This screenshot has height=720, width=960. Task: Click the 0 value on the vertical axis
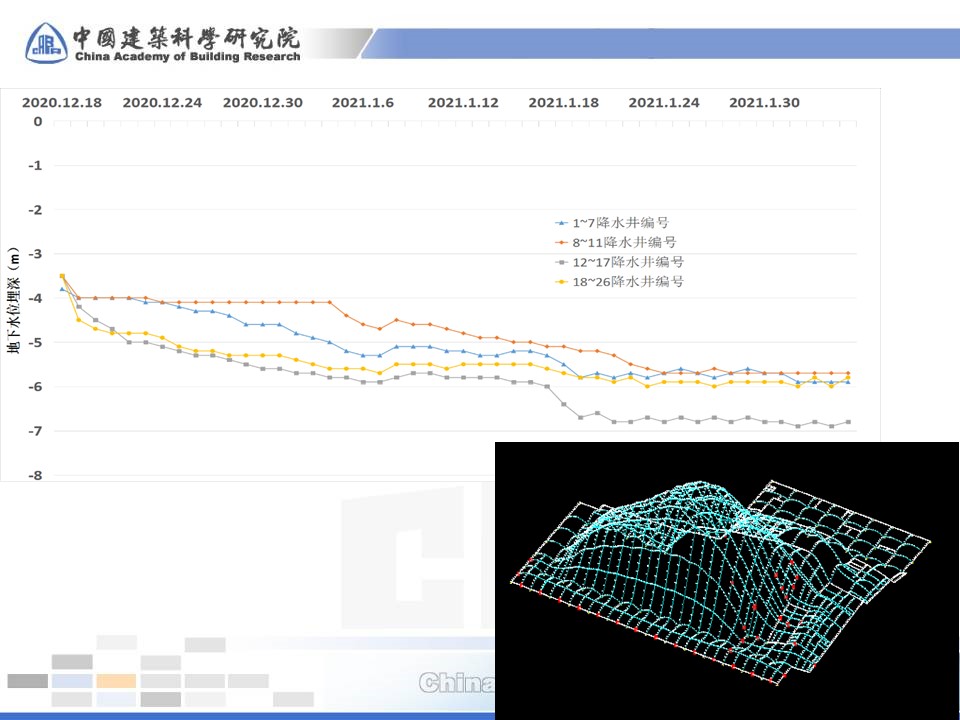pos(38,121)
